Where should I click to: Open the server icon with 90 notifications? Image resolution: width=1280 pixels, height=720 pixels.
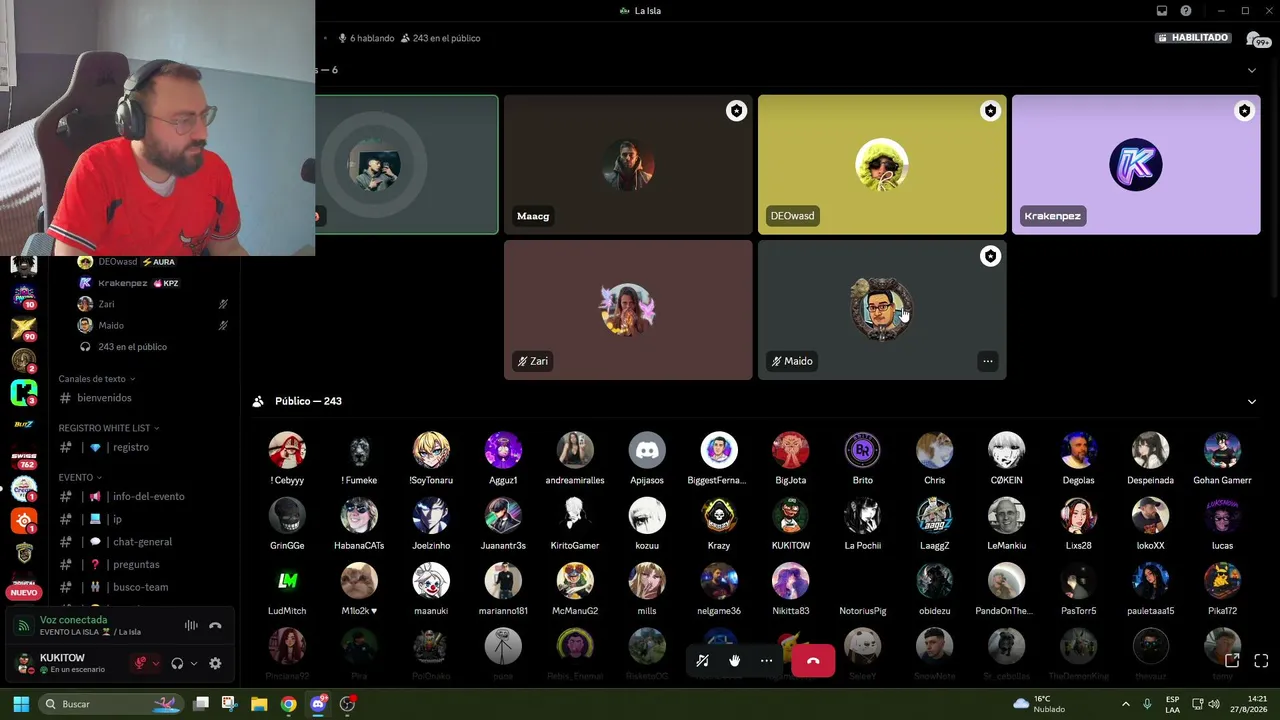click(24, 328)
